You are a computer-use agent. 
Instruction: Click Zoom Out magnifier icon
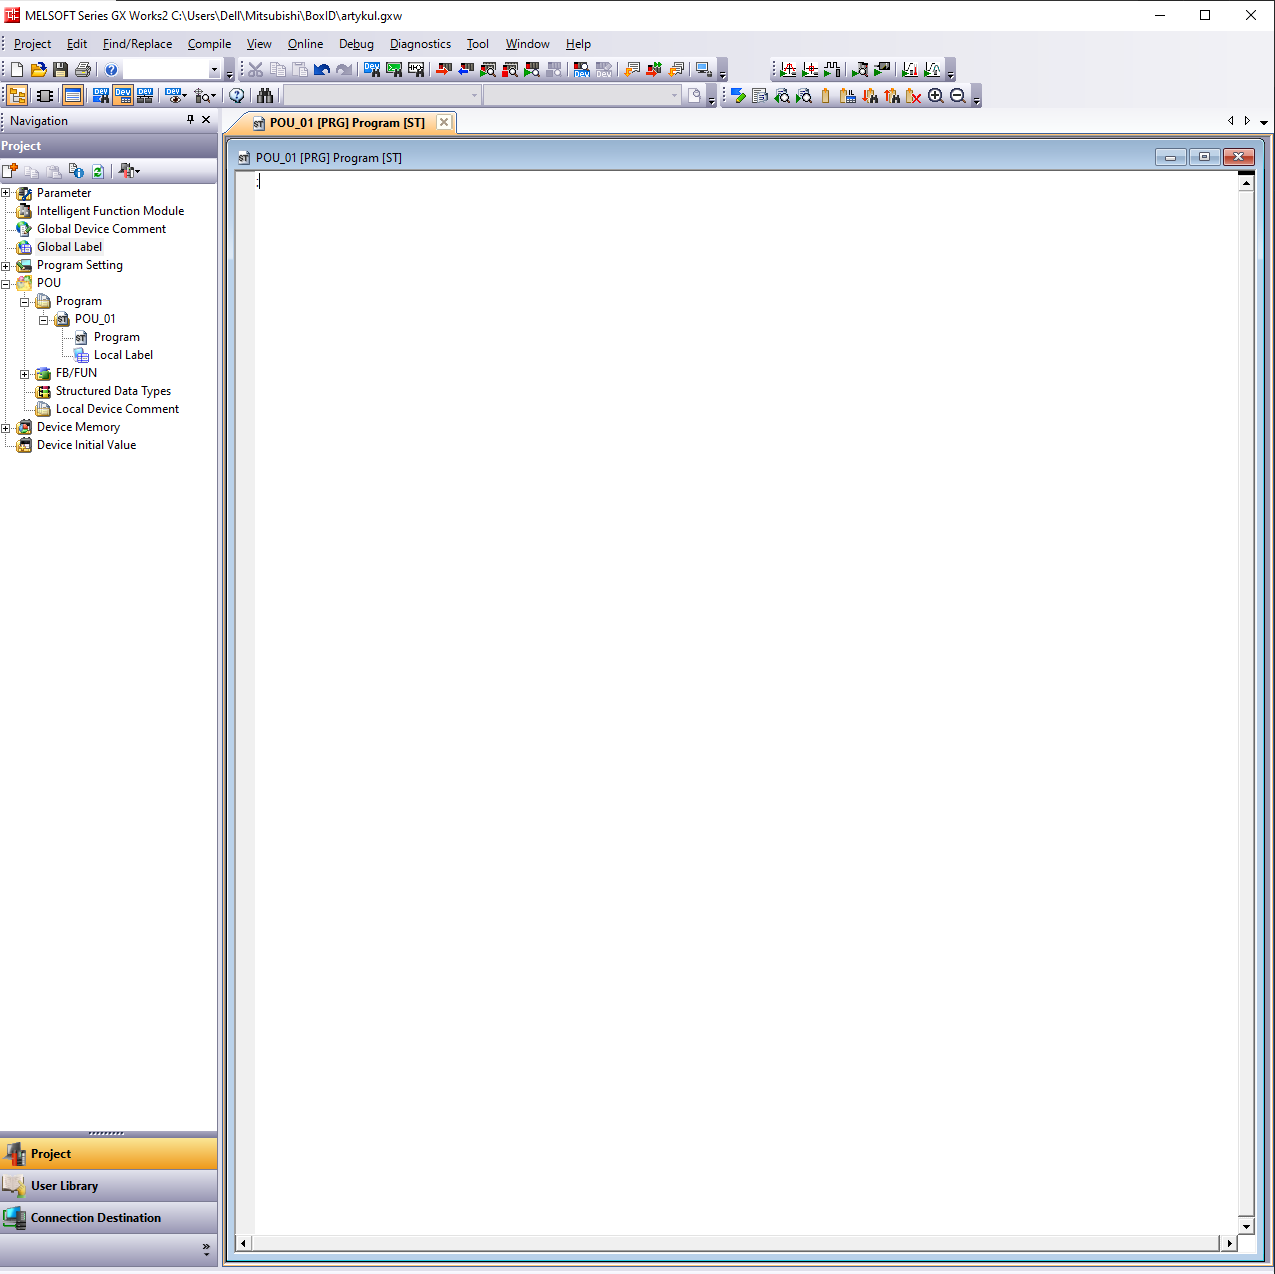pyautogui.click(x=958, y=96)
